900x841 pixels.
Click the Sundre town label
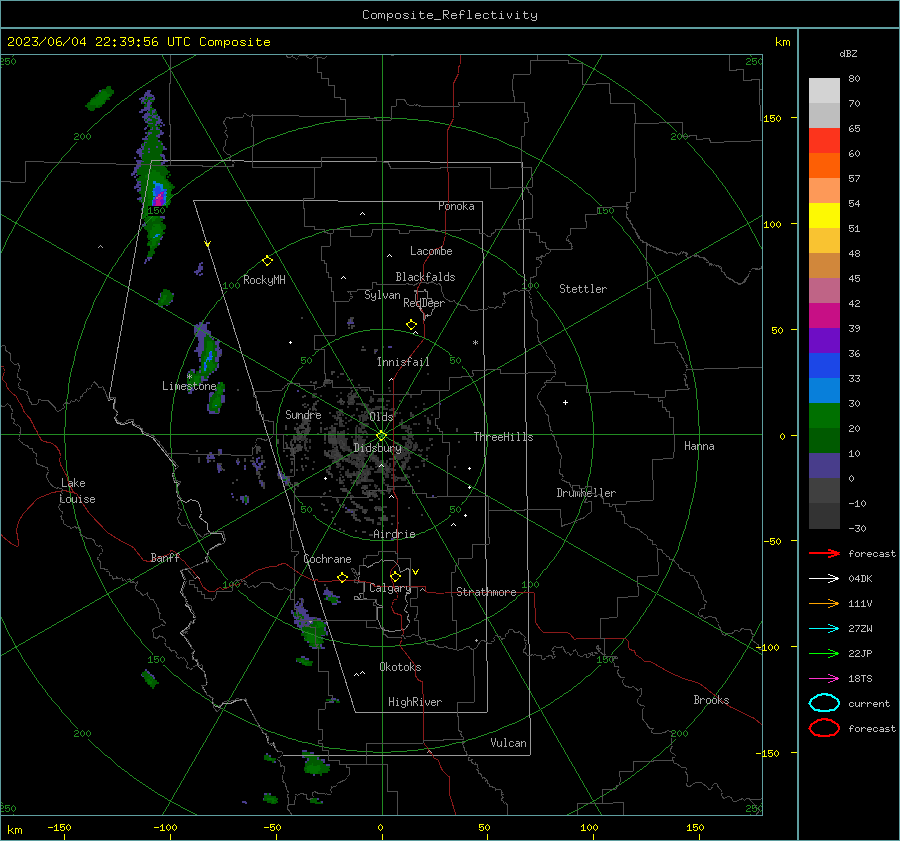pos(303,414)
